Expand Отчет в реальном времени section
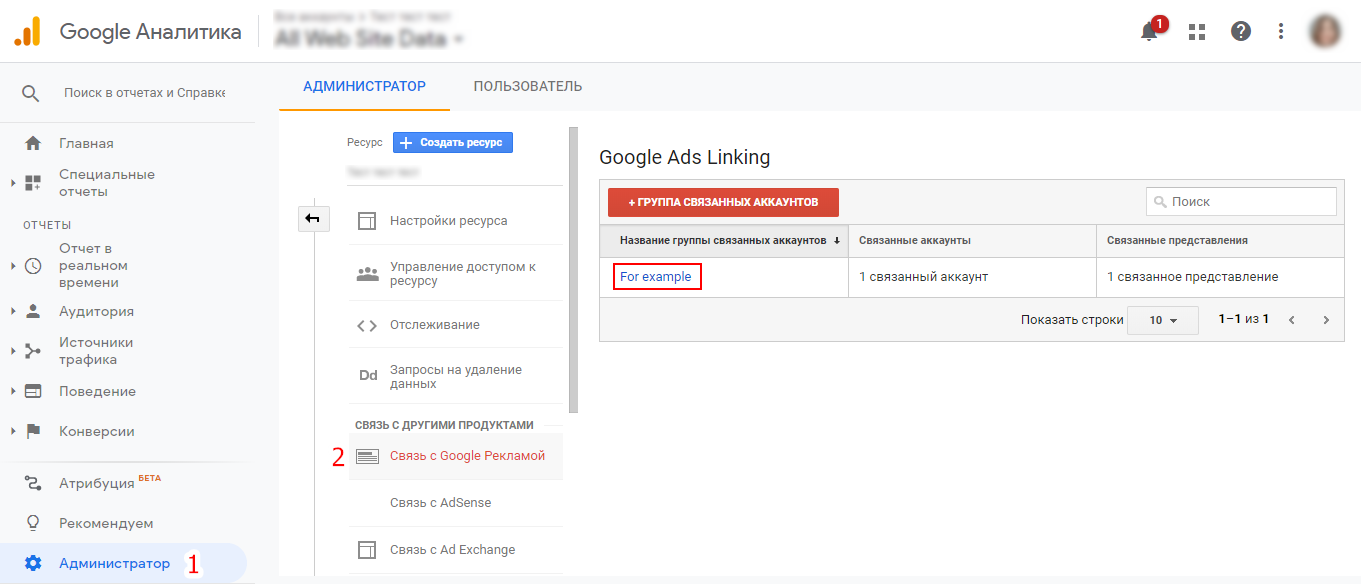1361x584 pixels. 13,266
